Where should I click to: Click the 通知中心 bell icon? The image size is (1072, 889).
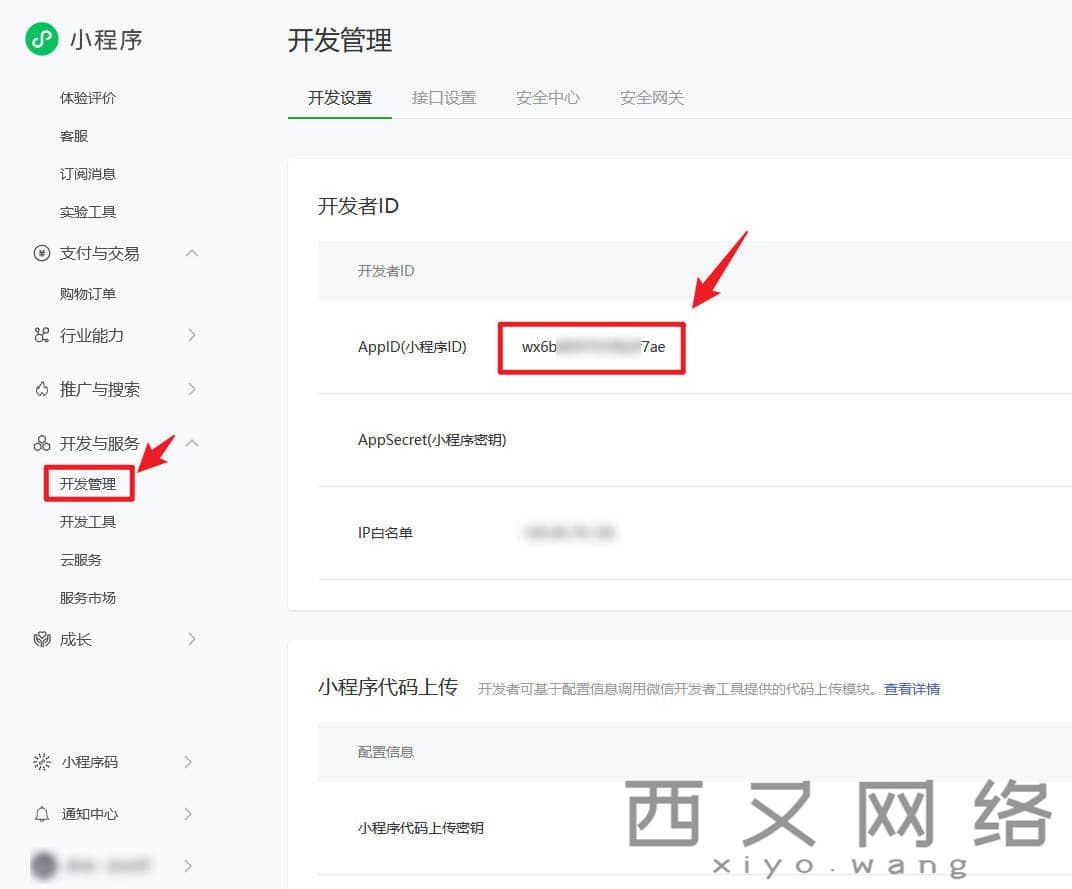[x=42, y=814]
